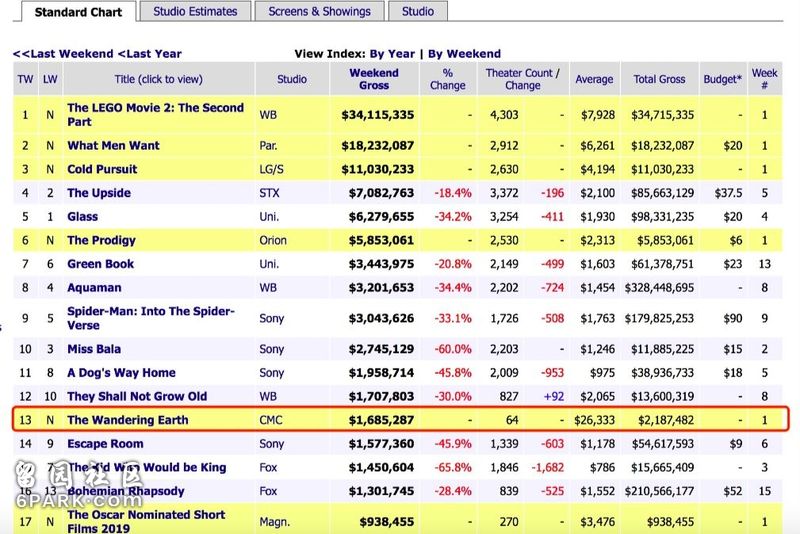
Task: Click the $37.5 budget for The Upside
Action: coord(729,193)
